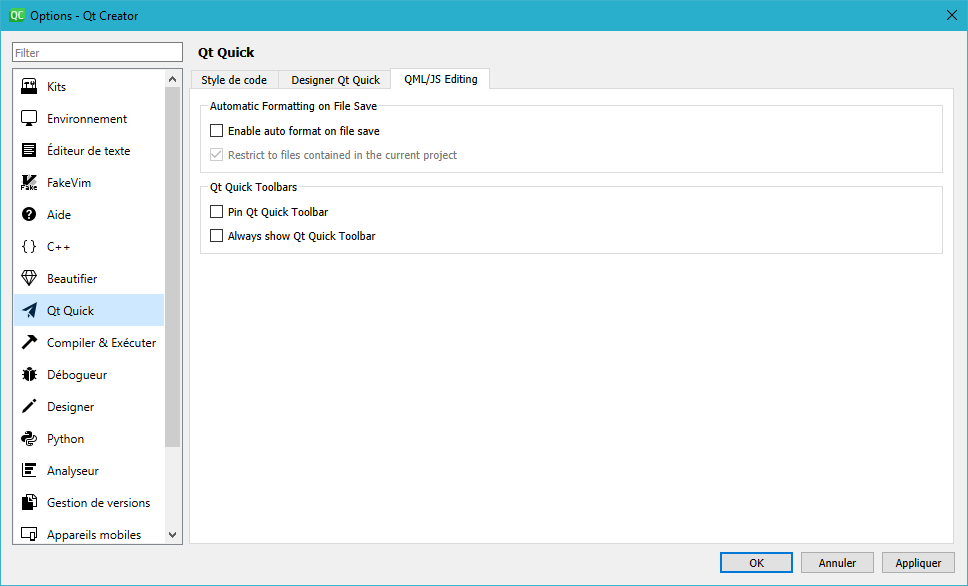The image size is (968, 586).
Task: Select the C++ braces icon
Action: (x=29, y=246)
